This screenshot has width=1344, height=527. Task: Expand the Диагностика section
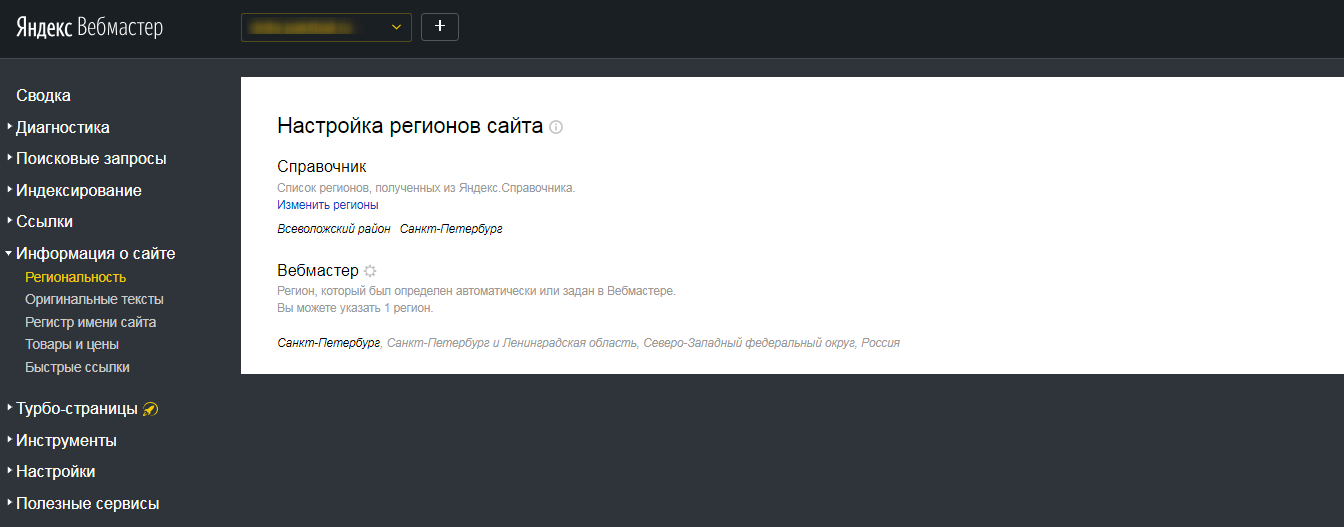[x=62, y=127]
